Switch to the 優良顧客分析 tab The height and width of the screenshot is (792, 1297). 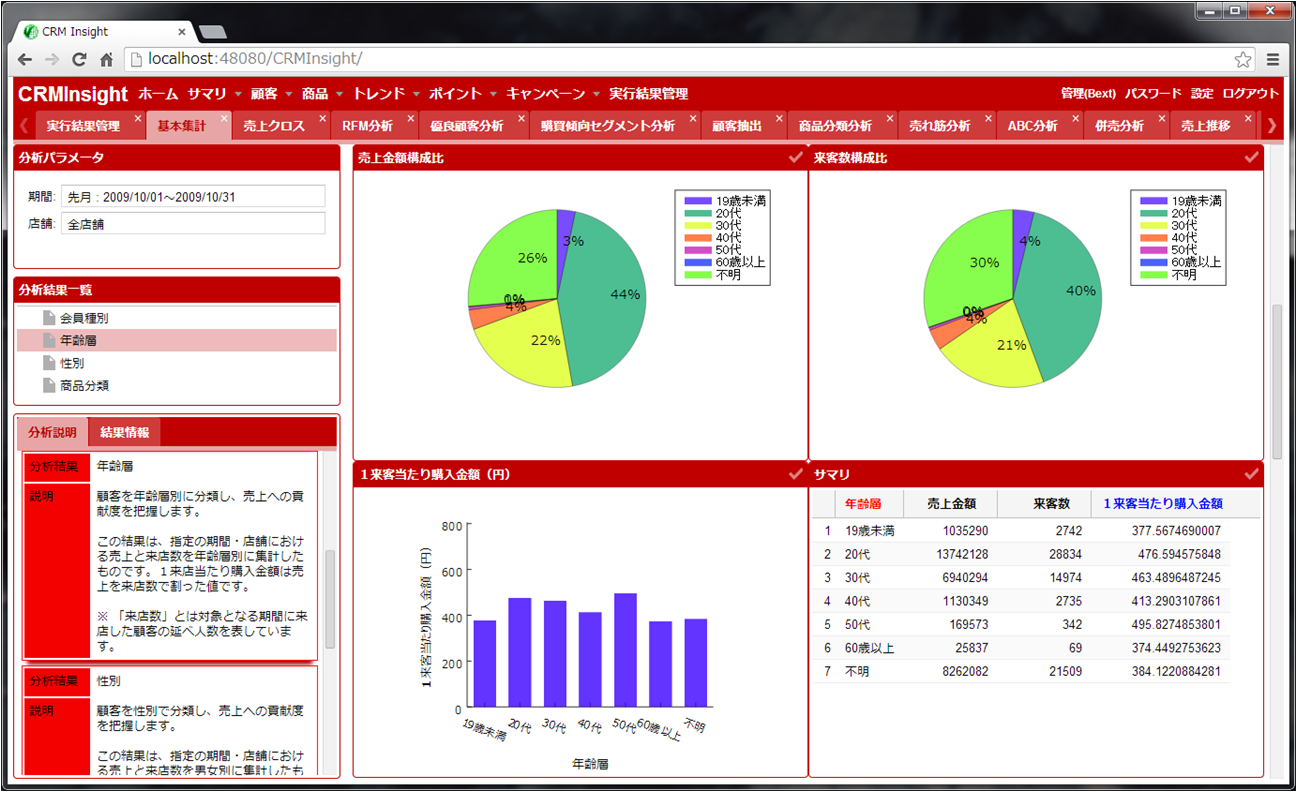tap(467, 126)
